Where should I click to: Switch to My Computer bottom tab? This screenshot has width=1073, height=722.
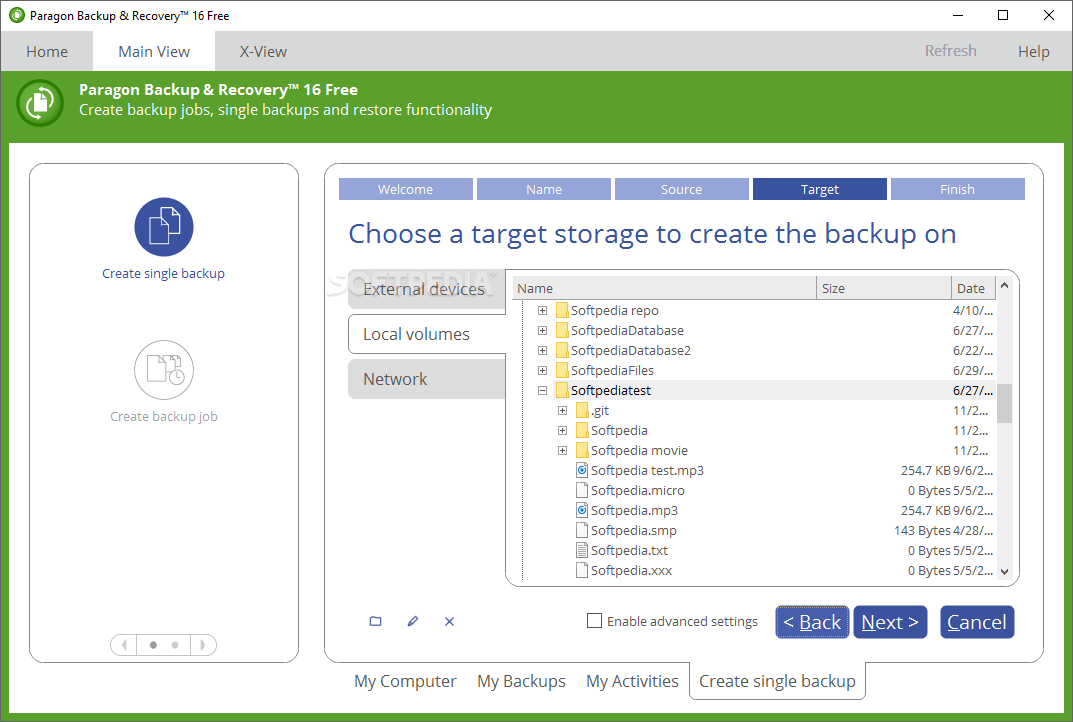pos(405,681)
